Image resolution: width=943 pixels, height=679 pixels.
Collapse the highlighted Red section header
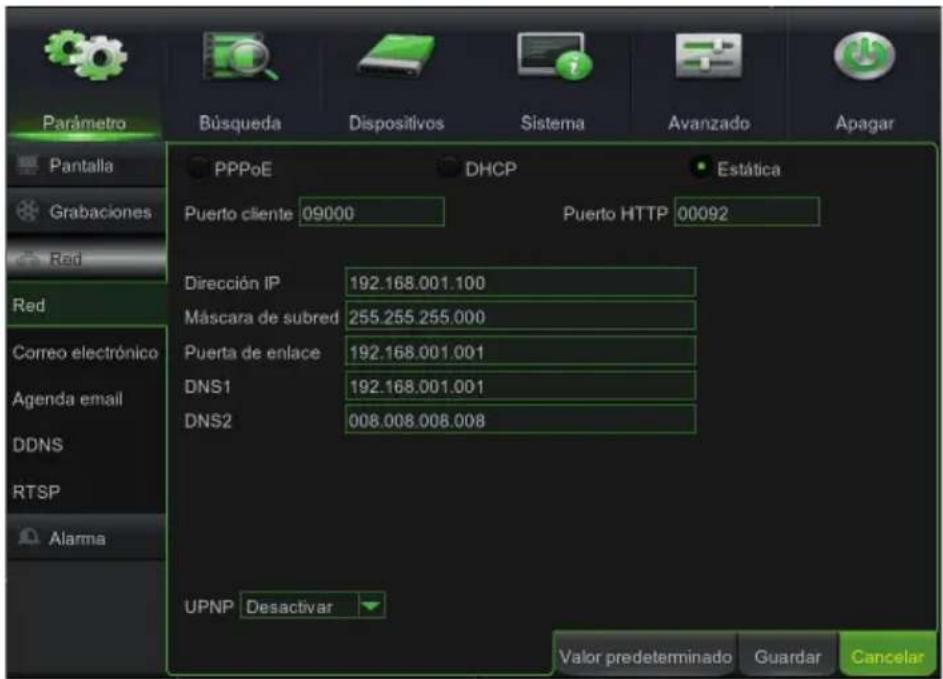86,259
